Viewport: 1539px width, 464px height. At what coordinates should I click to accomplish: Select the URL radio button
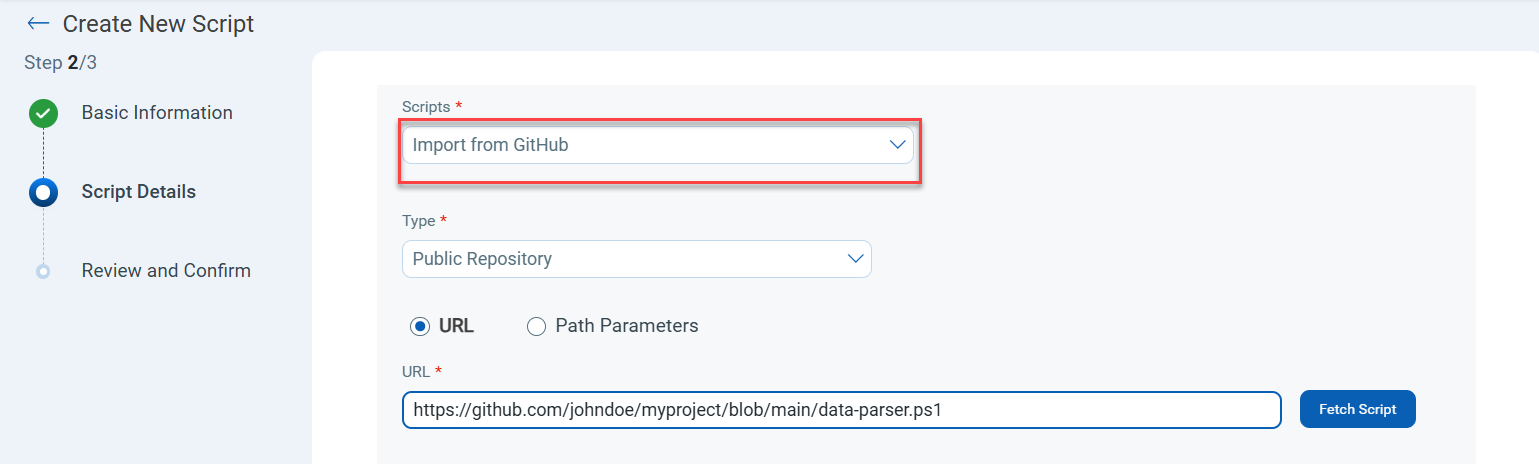[x=420, y=326]
